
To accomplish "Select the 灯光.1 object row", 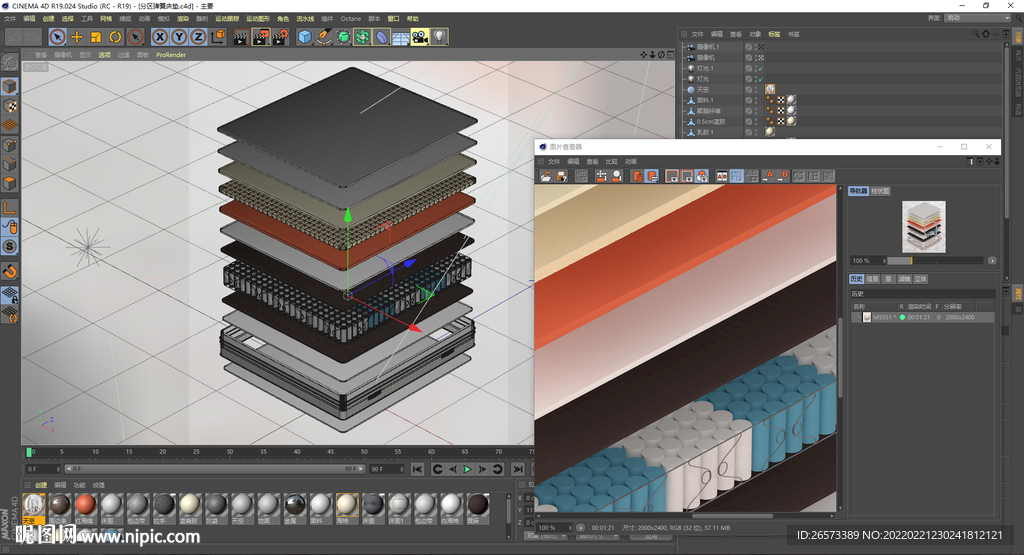I will (705, 68).
